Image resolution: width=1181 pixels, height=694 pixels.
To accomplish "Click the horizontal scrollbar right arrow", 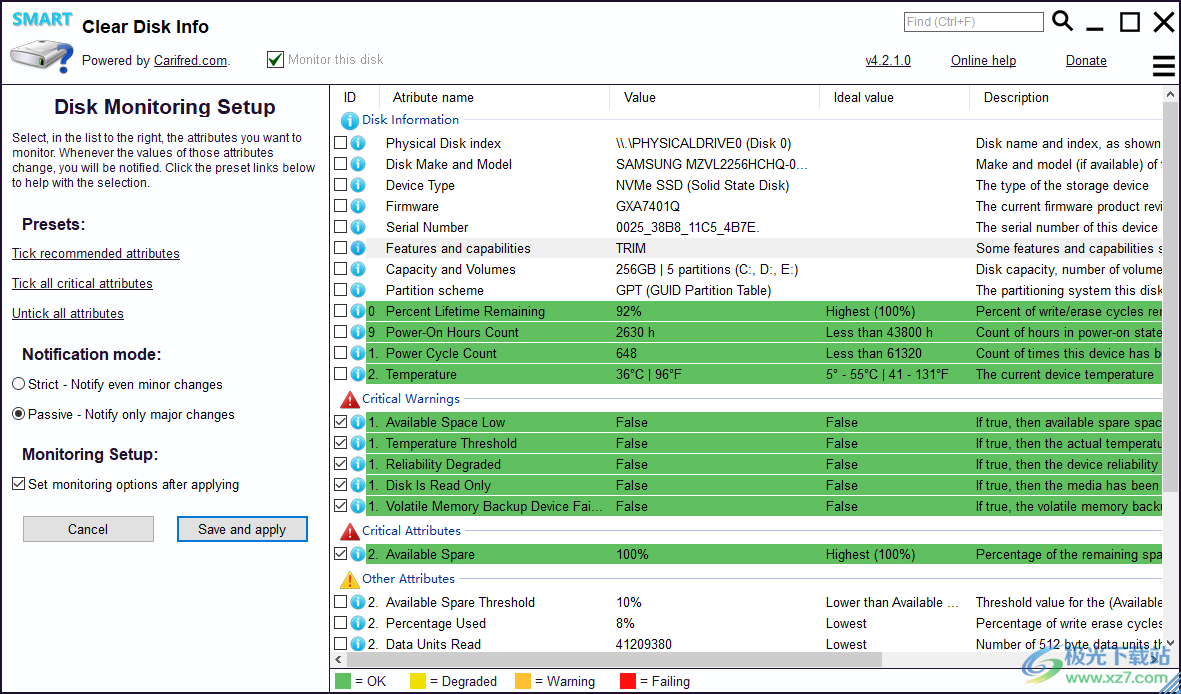I will pos(1155,660).
